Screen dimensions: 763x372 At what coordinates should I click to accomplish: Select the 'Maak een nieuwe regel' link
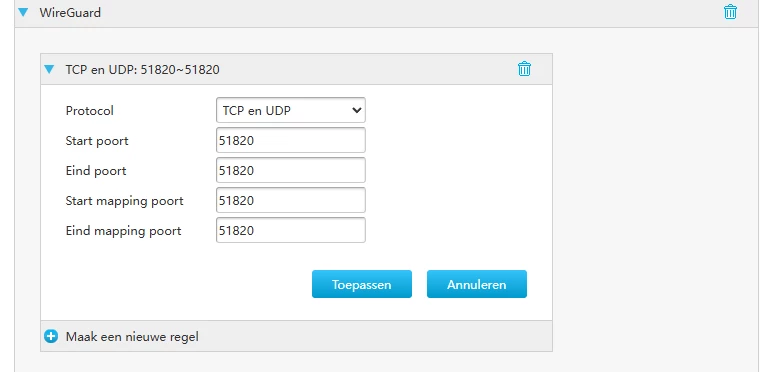[132, 336]
